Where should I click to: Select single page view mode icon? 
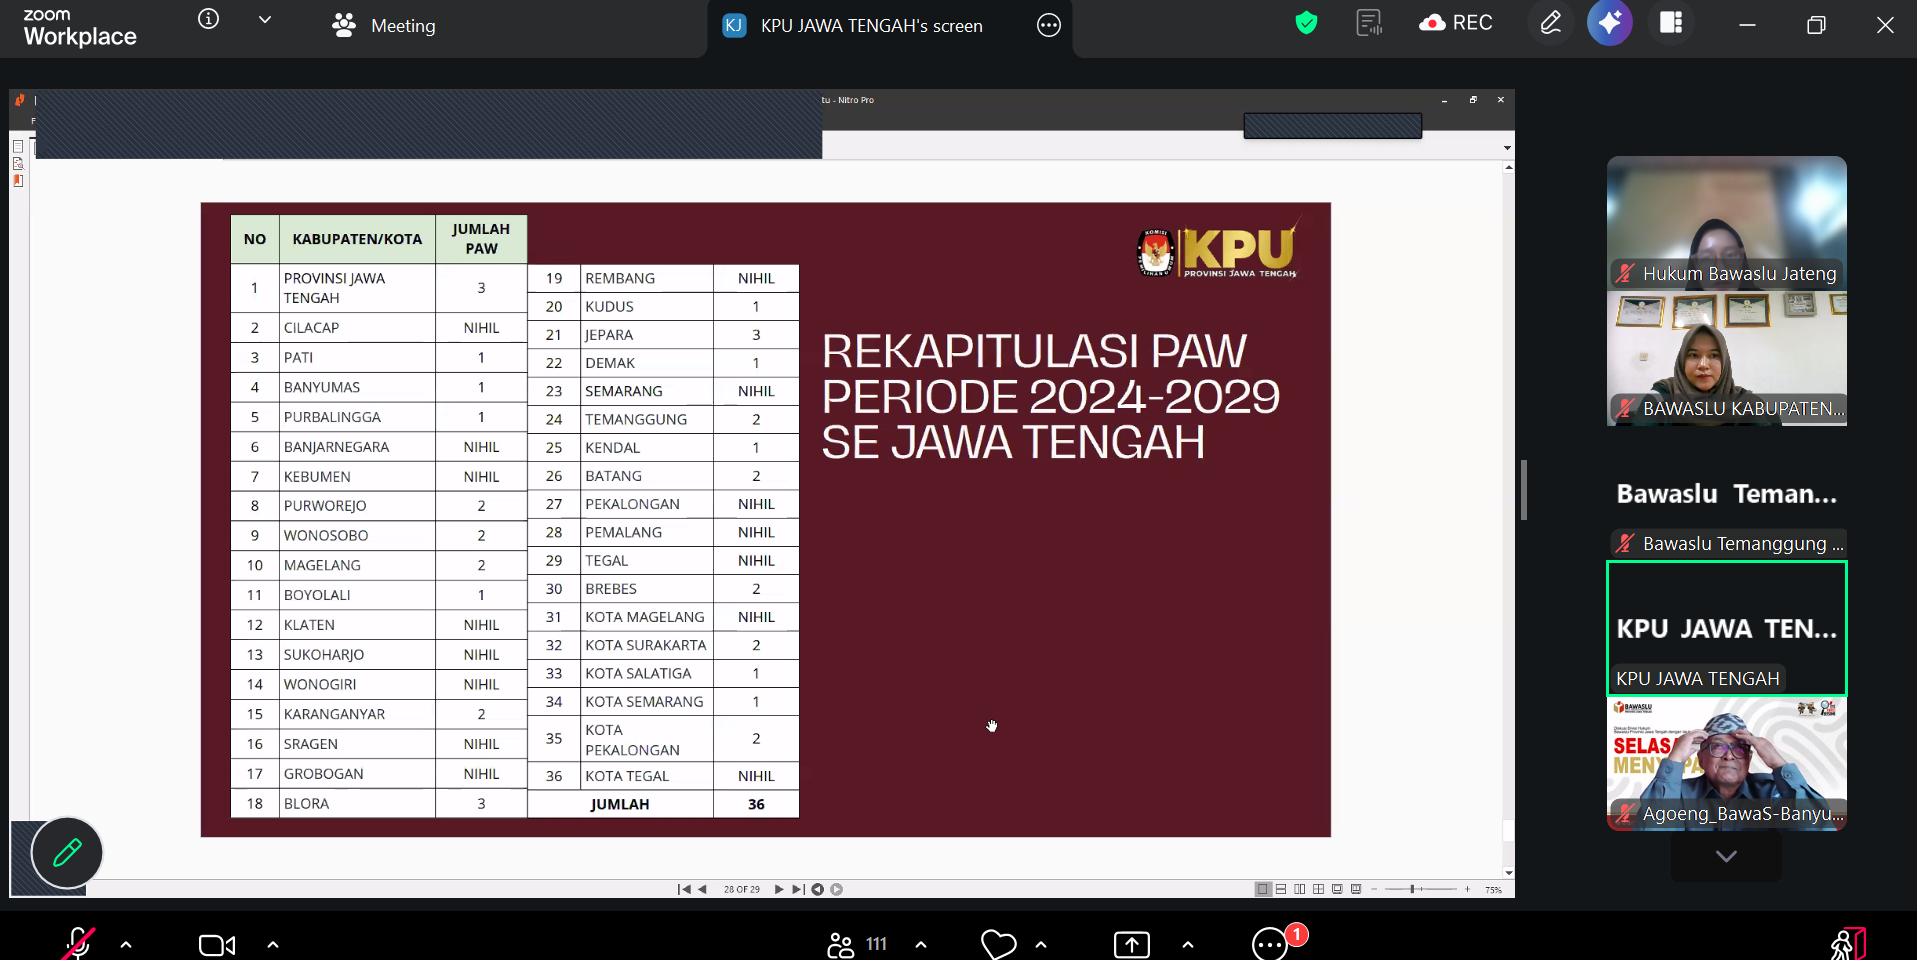pyautogui.click(x=1263, y=889)
